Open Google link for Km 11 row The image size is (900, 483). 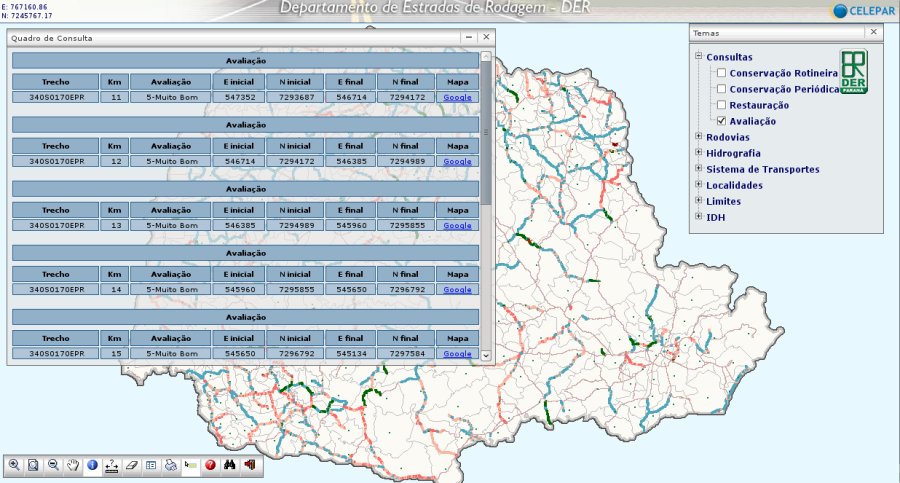tap(457, 97)
